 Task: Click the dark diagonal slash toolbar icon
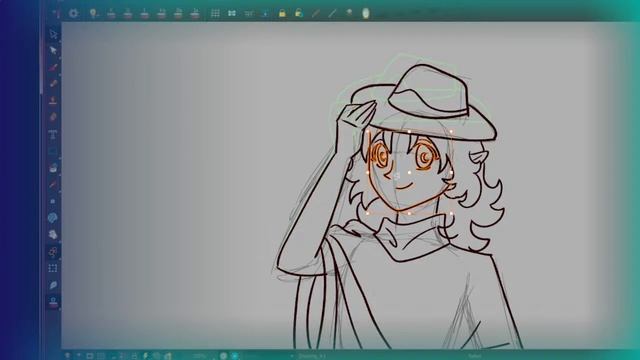[316, 13]
